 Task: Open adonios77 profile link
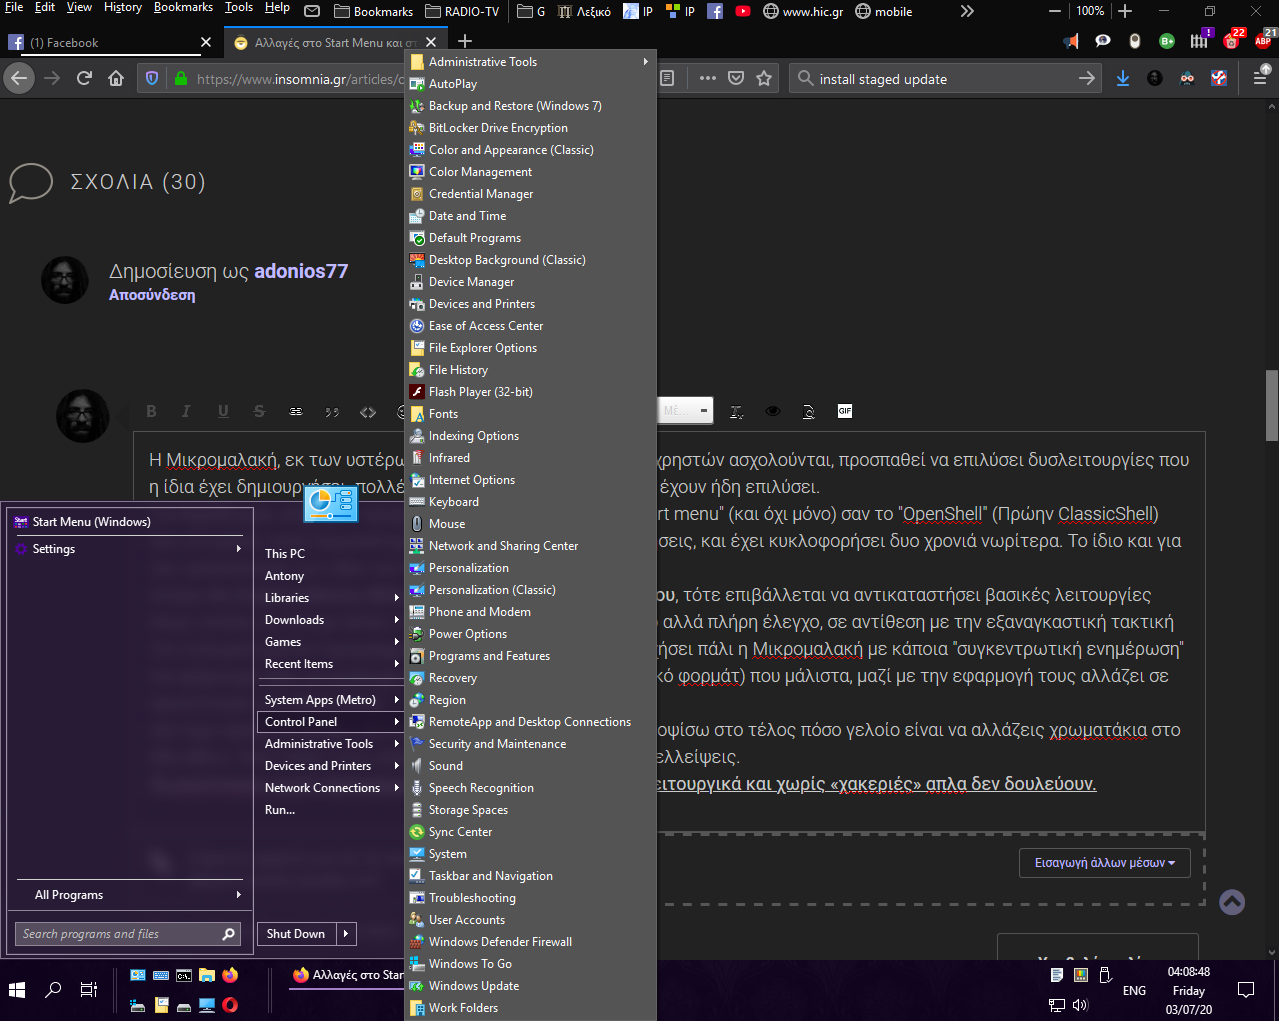[301, 271]
